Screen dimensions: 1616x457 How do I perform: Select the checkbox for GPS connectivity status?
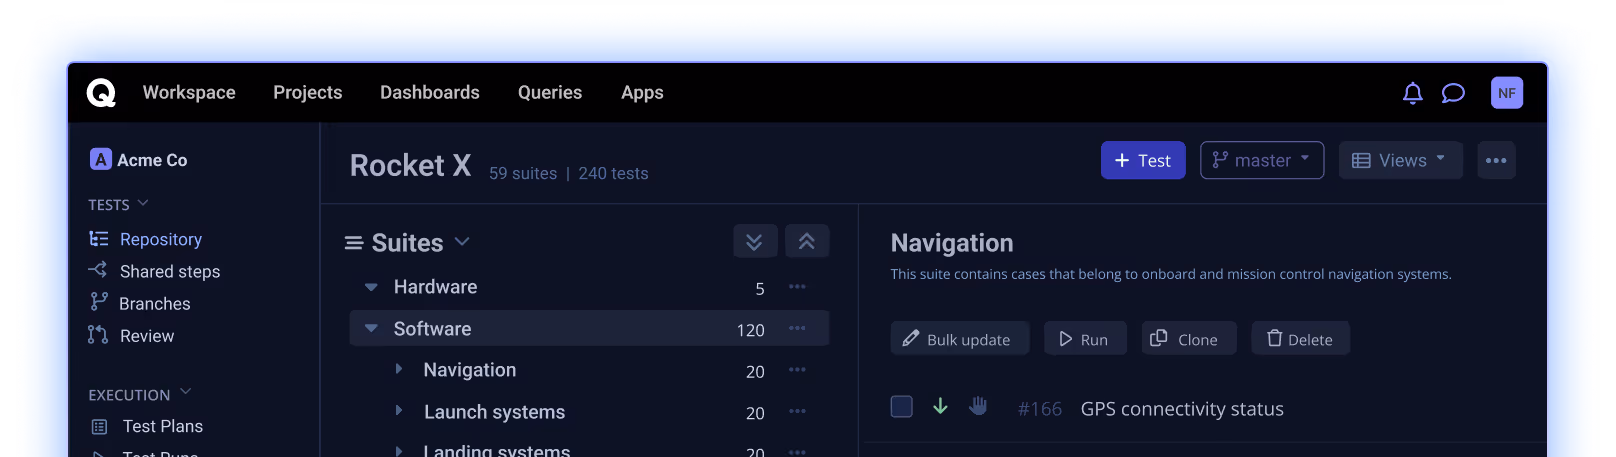coord(902,407)
